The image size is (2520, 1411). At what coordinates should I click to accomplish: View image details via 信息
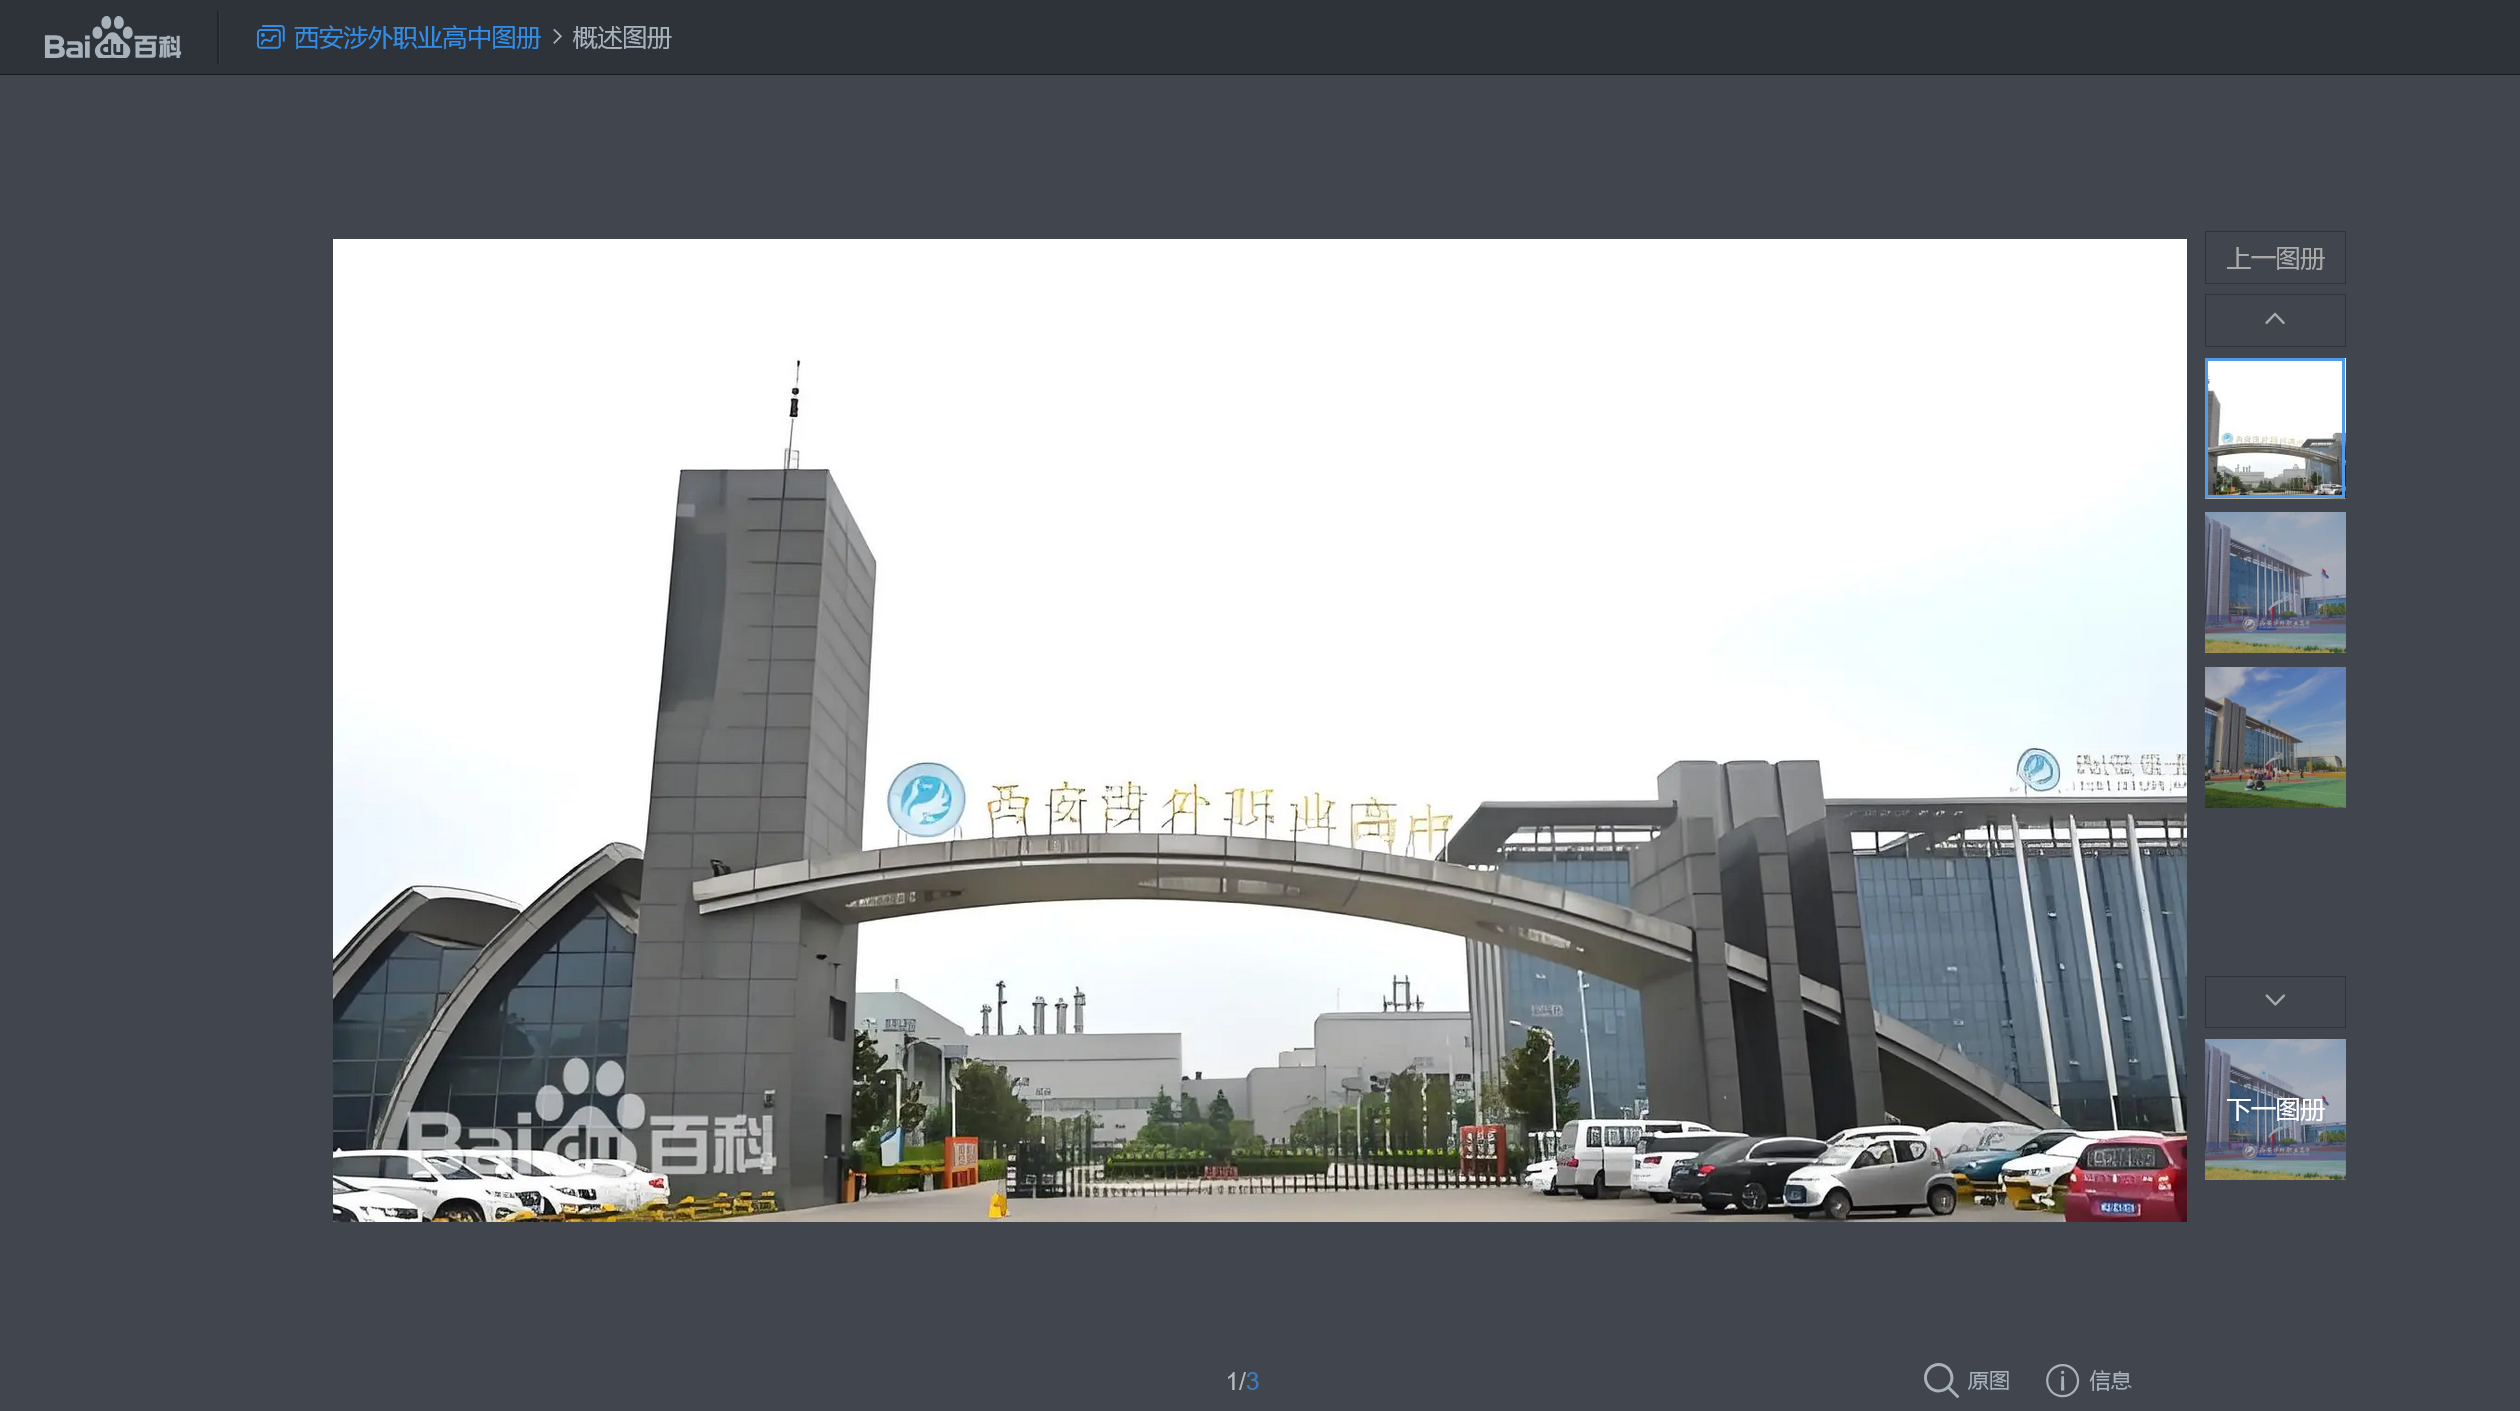[2110, 1380]
